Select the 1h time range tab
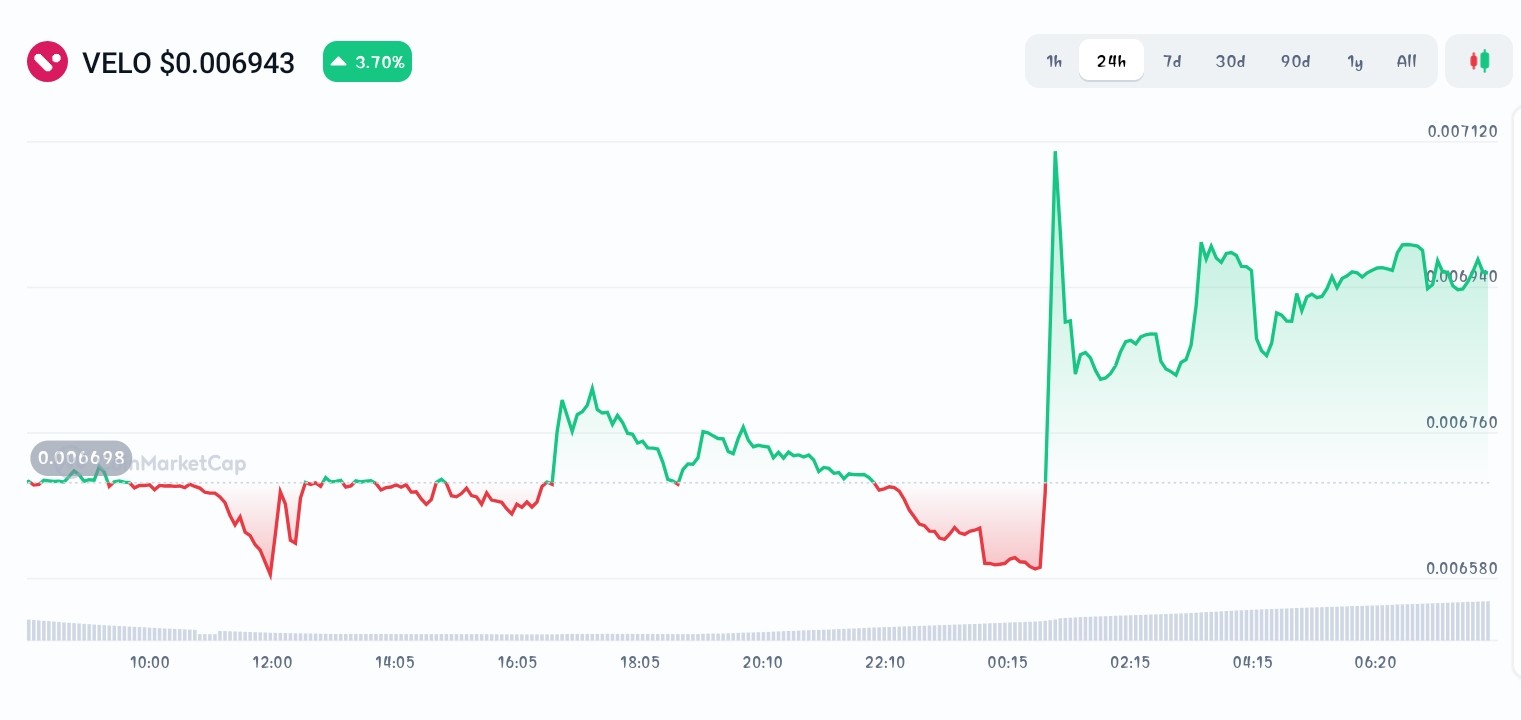The height and width of the screenshot is (720, 1521). 1054,61
